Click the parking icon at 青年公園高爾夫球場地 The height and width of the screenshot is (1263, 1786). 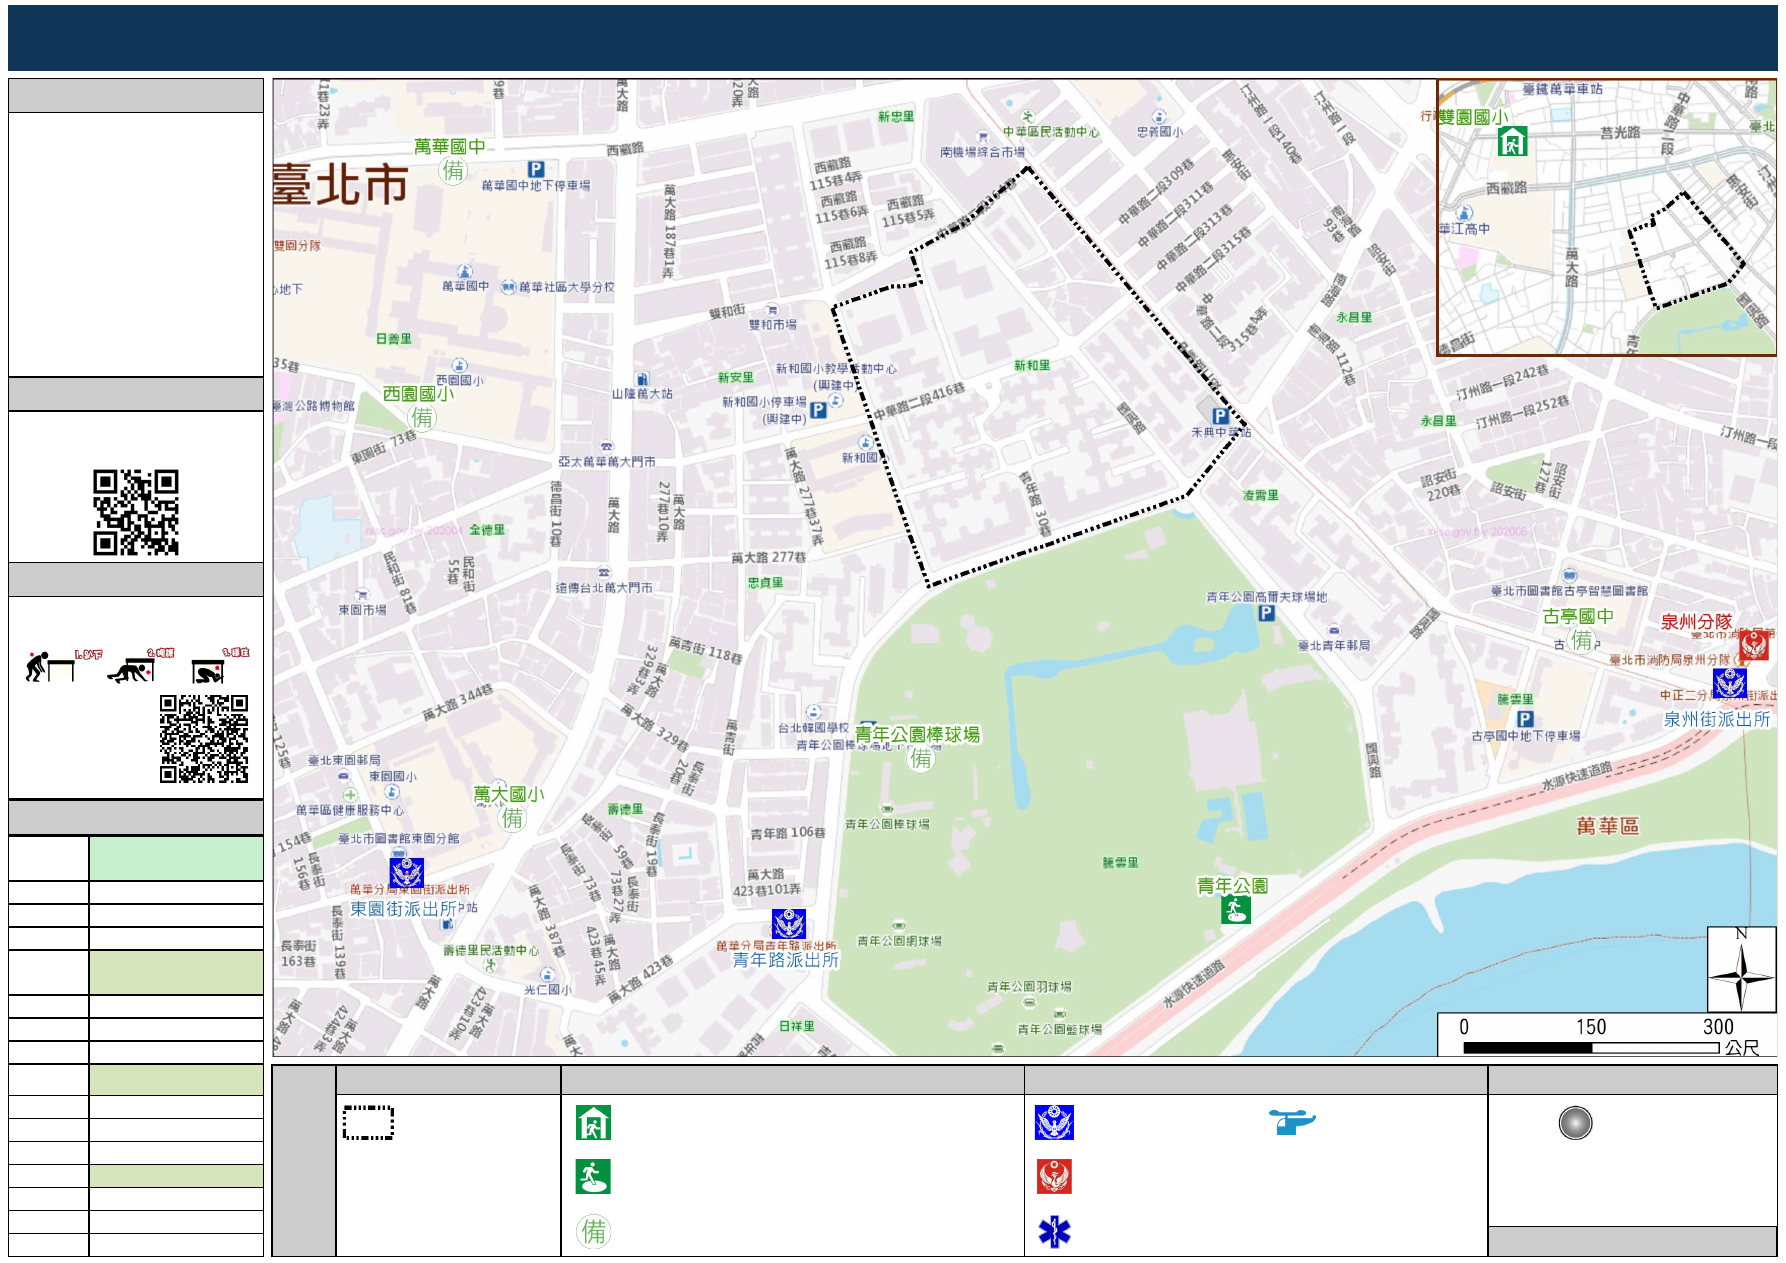[1266, 613]
